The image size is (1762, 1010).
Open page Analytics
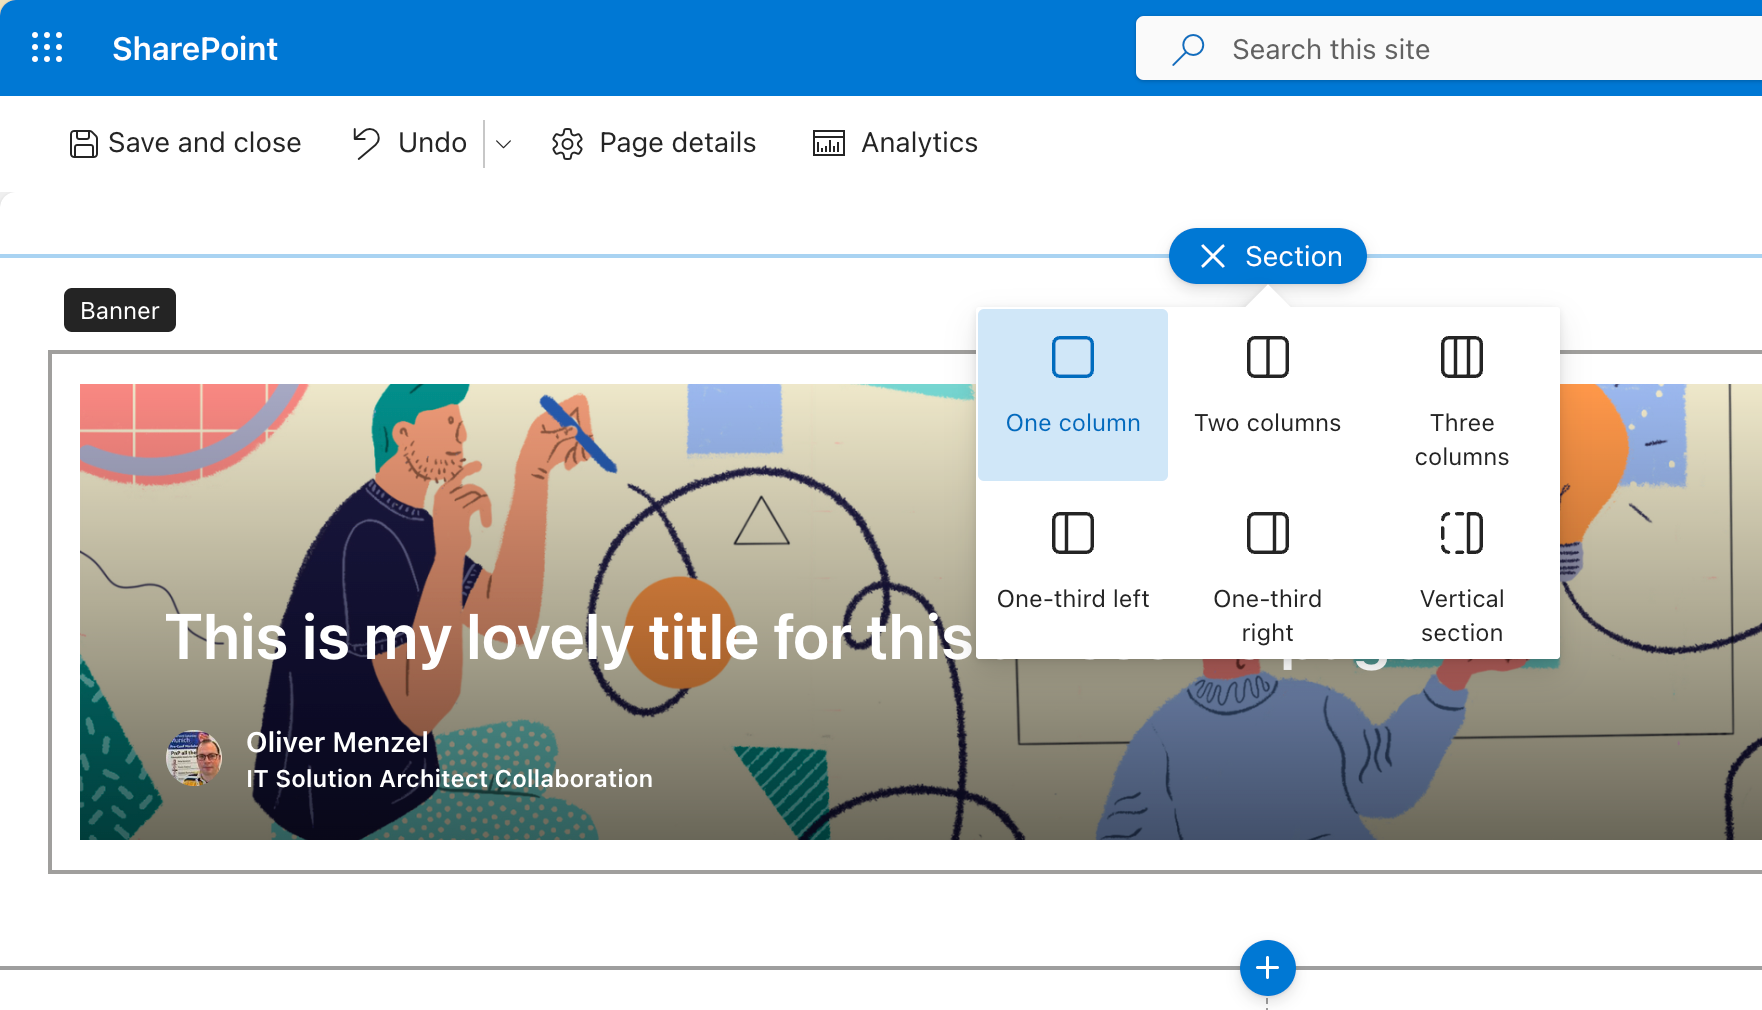[x=895, y=143]
